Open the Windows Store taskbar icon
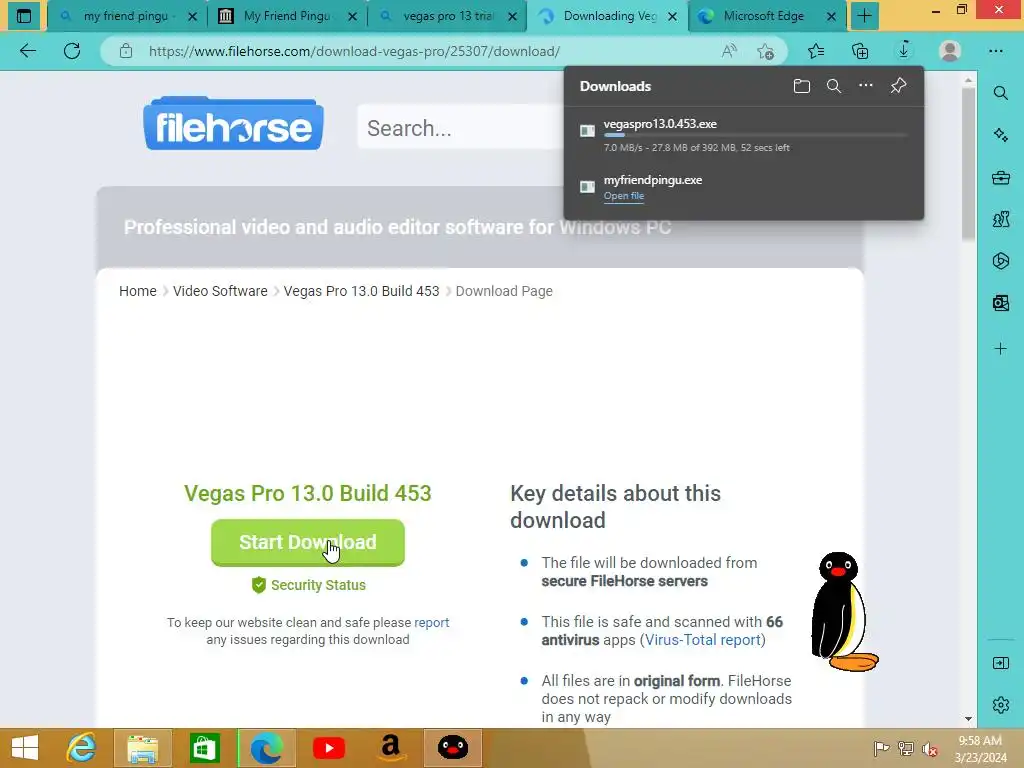This screenshot has width=1024, height=768. point(204,748)
